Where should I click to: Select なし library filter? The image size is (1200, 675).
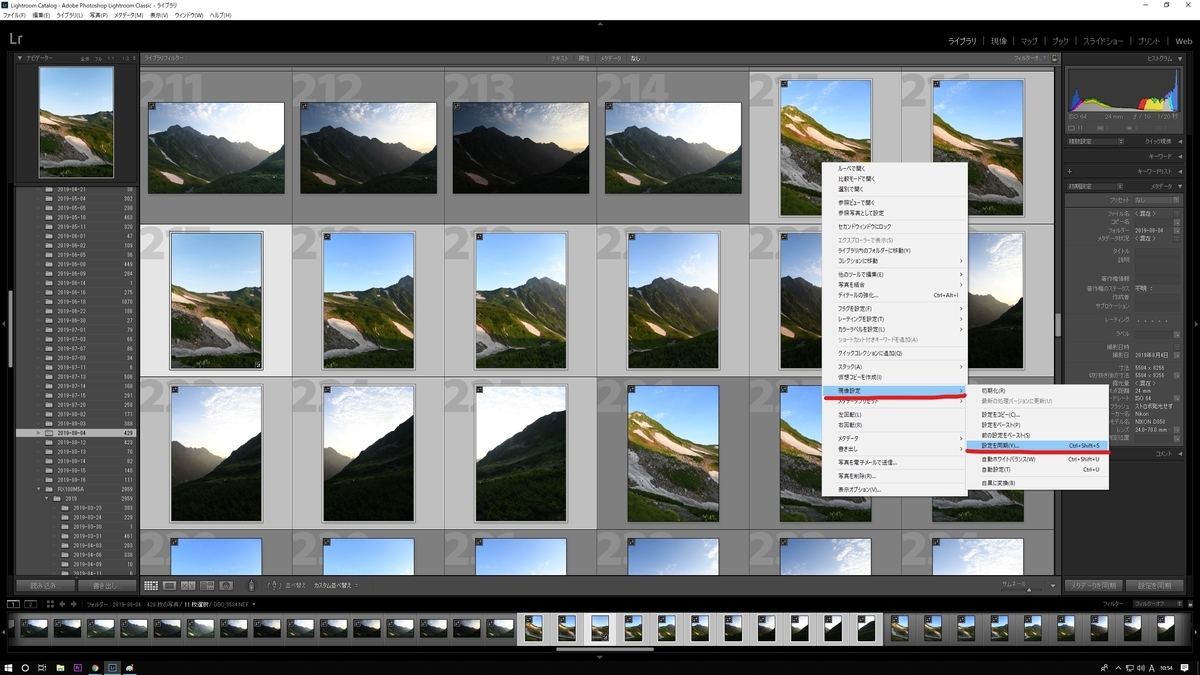pos(635,59)
